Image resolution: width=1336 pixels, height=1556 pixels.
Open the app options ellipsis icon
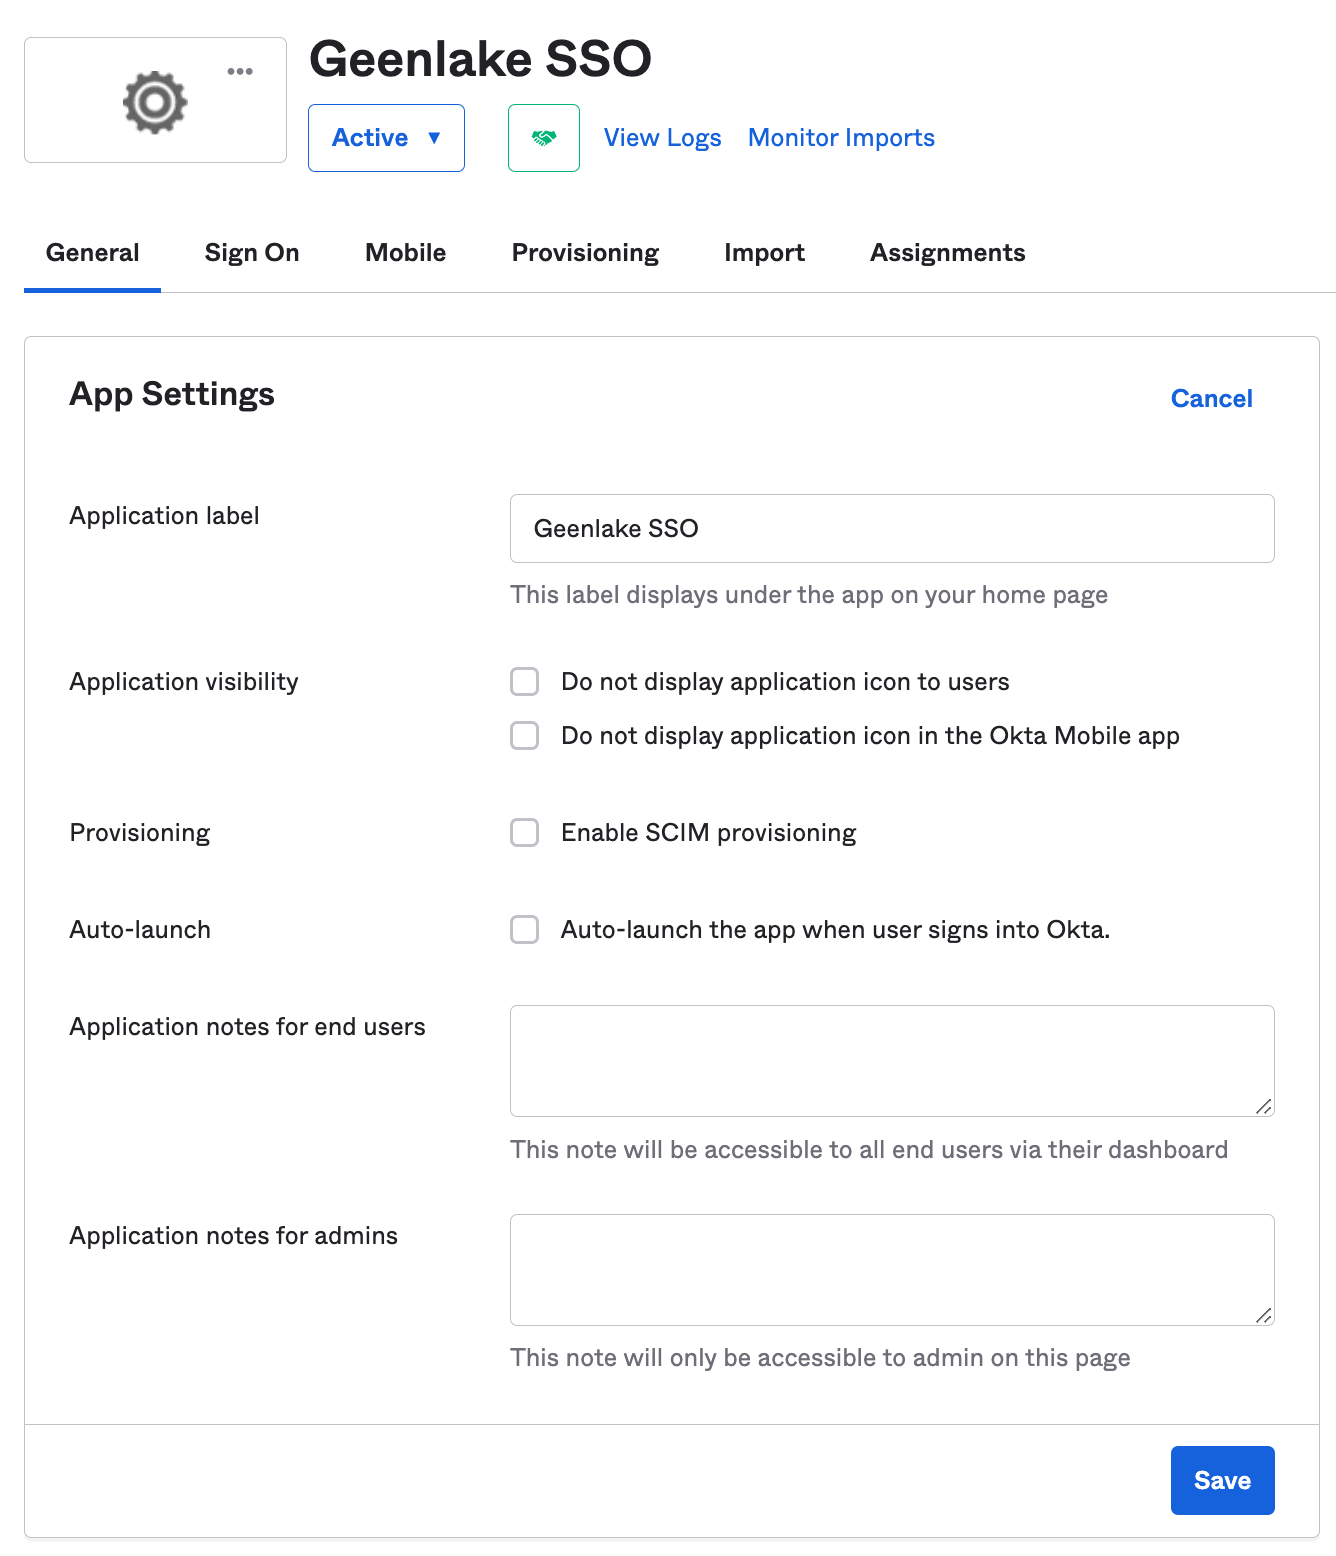coord(240,71)
